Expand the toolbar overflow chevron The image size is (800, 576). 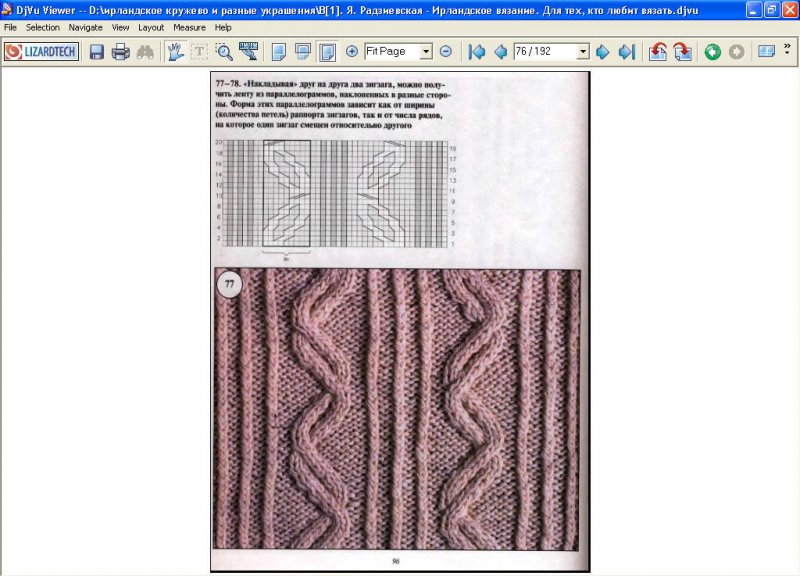pos(787,47)
